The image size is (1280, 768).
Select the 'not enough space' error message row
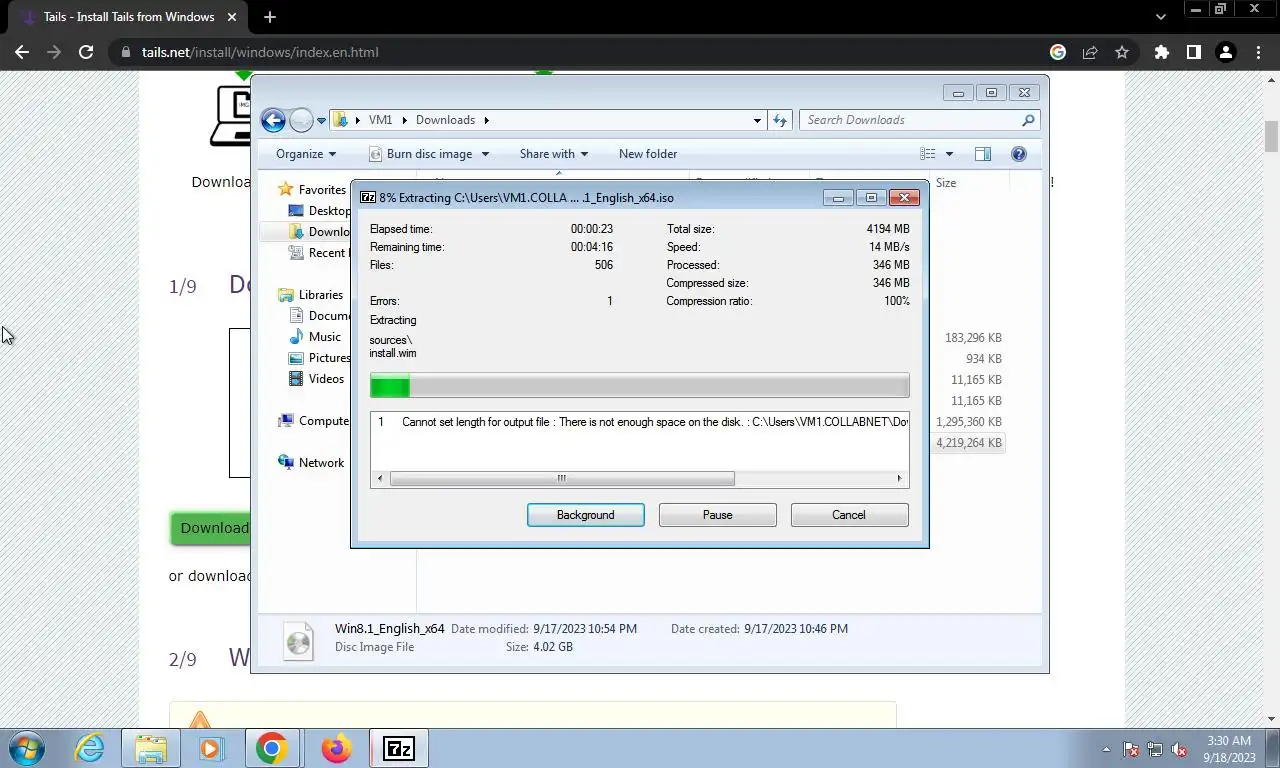(640, 422)
